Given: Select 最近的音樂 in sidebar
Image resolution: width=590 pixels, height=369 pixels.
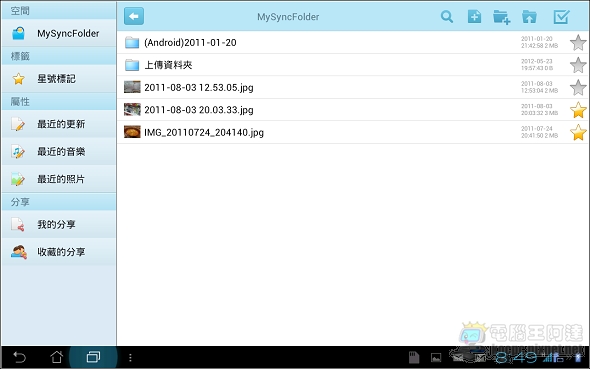Looking at the screenshot, I should click(59, 152).
